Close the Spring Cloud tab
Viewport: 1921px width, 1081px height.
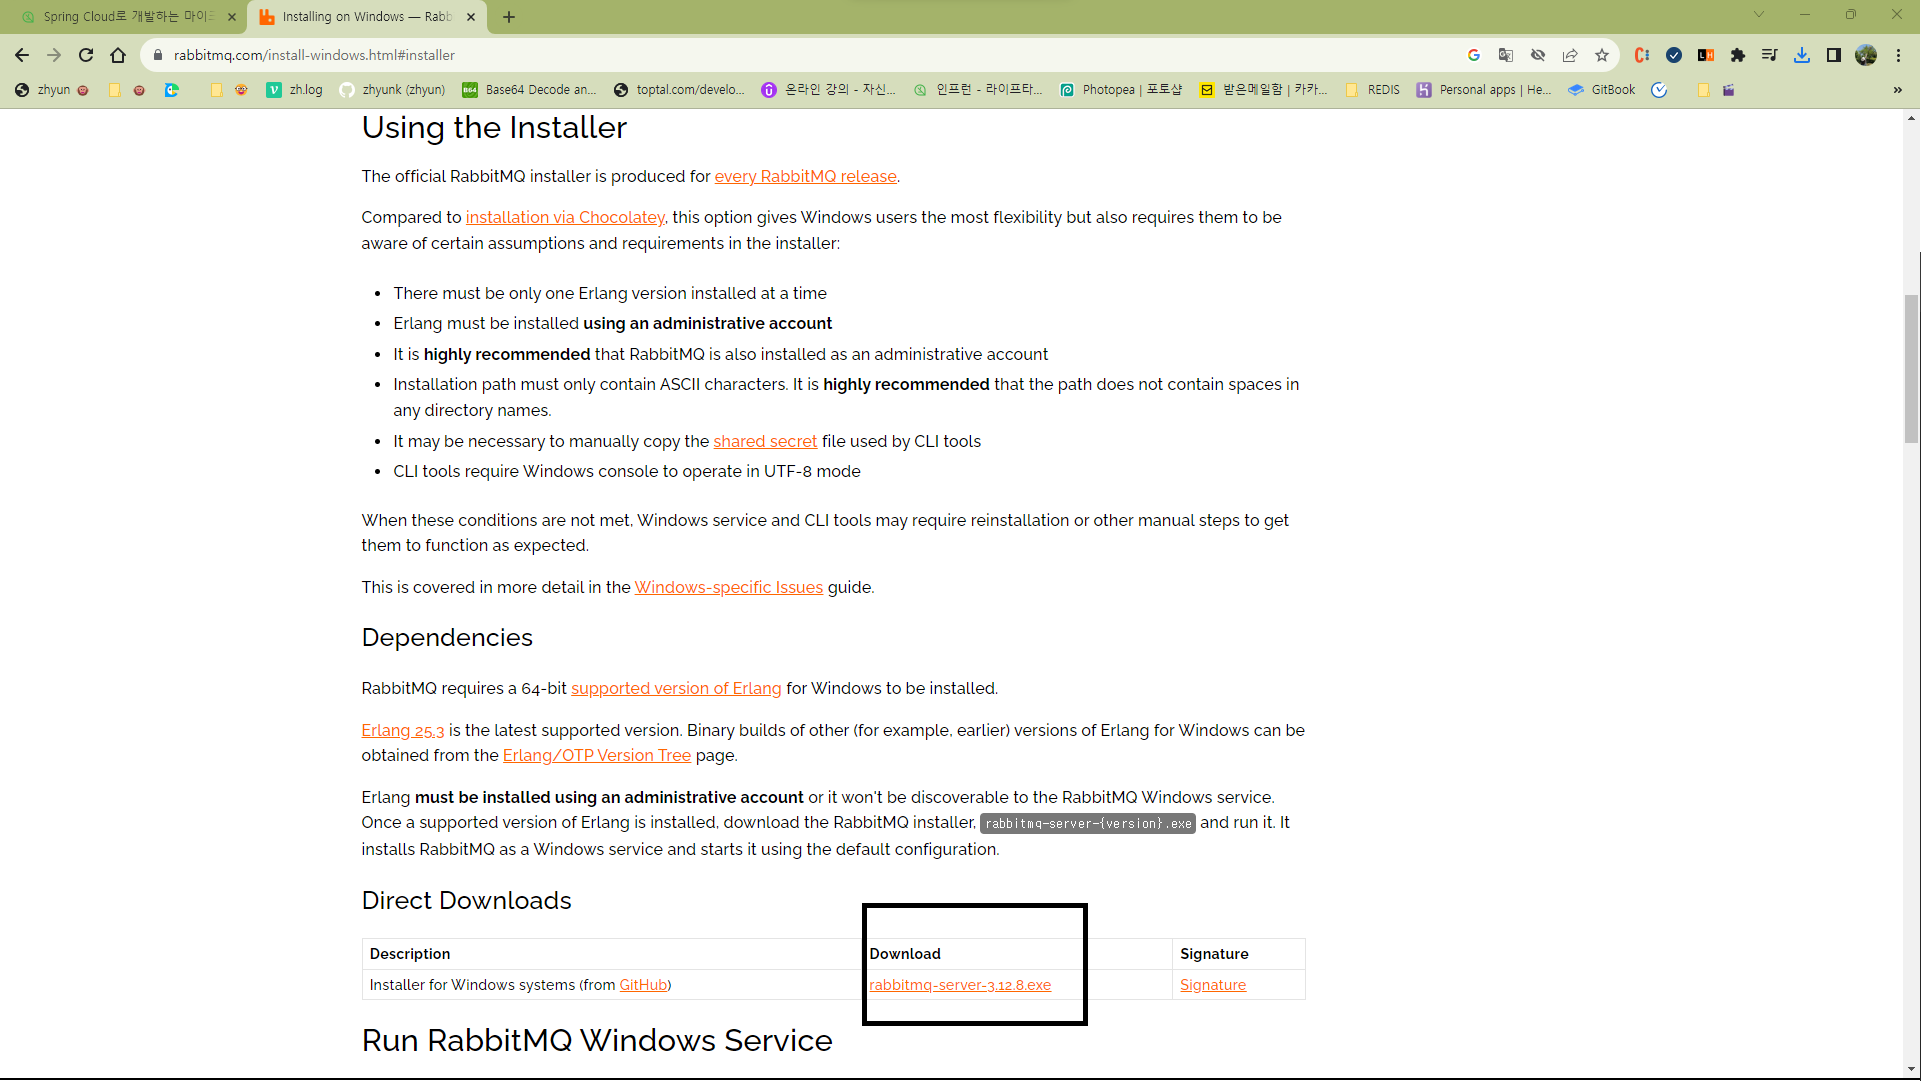[232, 17]
